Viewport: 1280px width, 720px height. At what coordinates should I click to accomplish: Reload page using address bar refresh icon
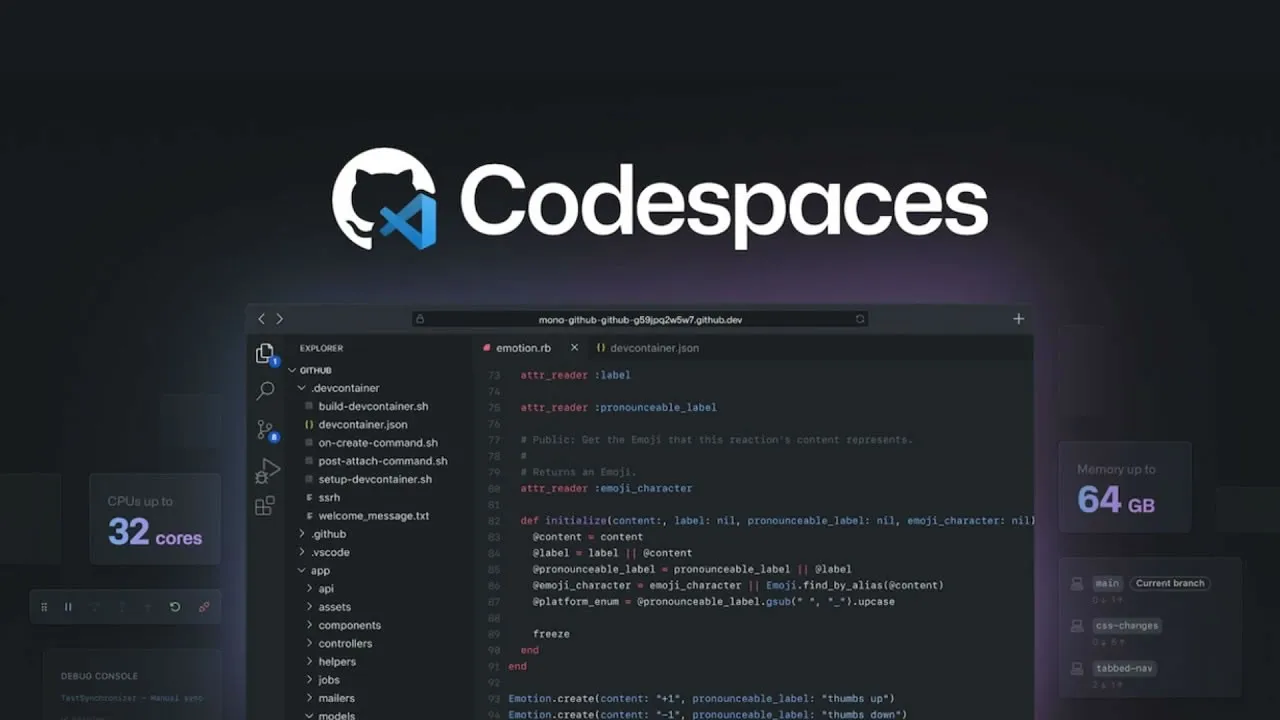point(859,319)
